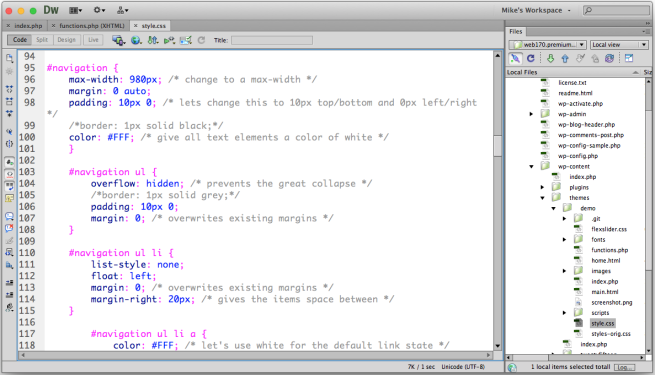Viewport: 655px width, 375px height.
Task: Expand the images folder
Action: click(x=564, y=271)
